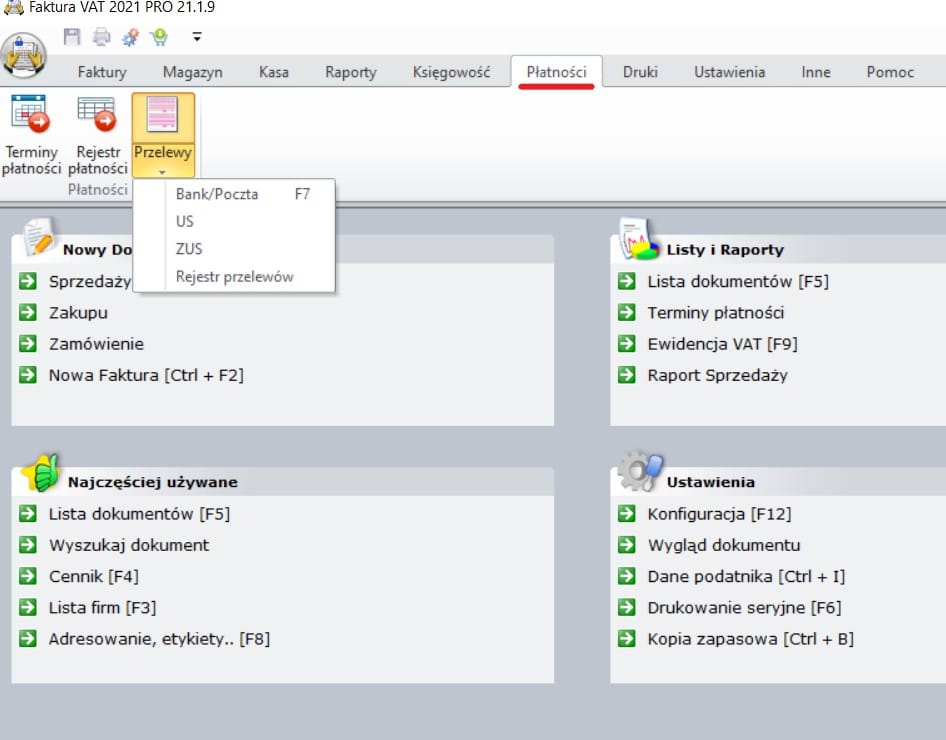Click the shopping cart icon

pos(159,37)
